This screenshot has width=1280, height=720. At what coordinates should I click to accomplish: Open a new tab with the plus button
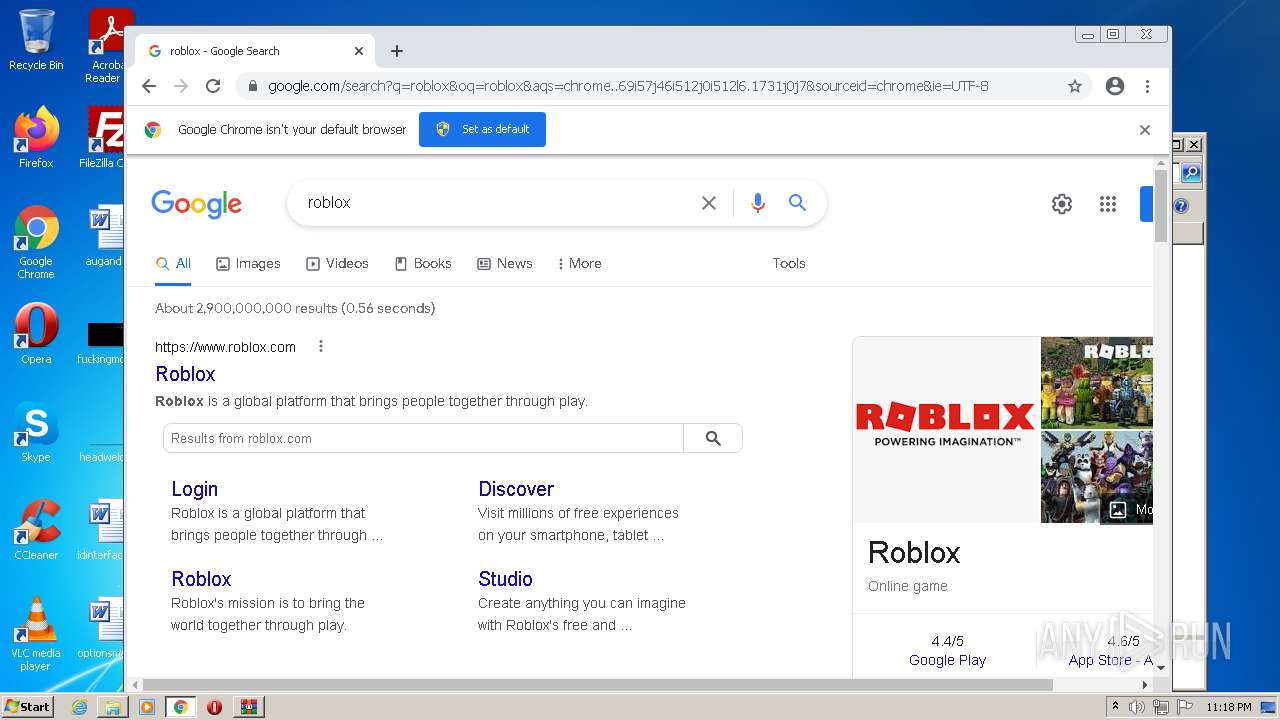(x=397, y=51)
